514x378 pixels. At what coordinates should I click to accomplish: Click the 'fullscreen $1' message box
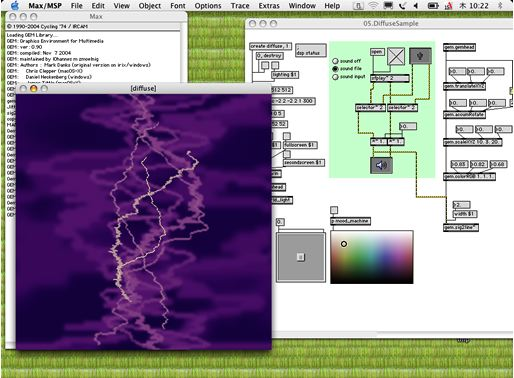tap(300, 145)
